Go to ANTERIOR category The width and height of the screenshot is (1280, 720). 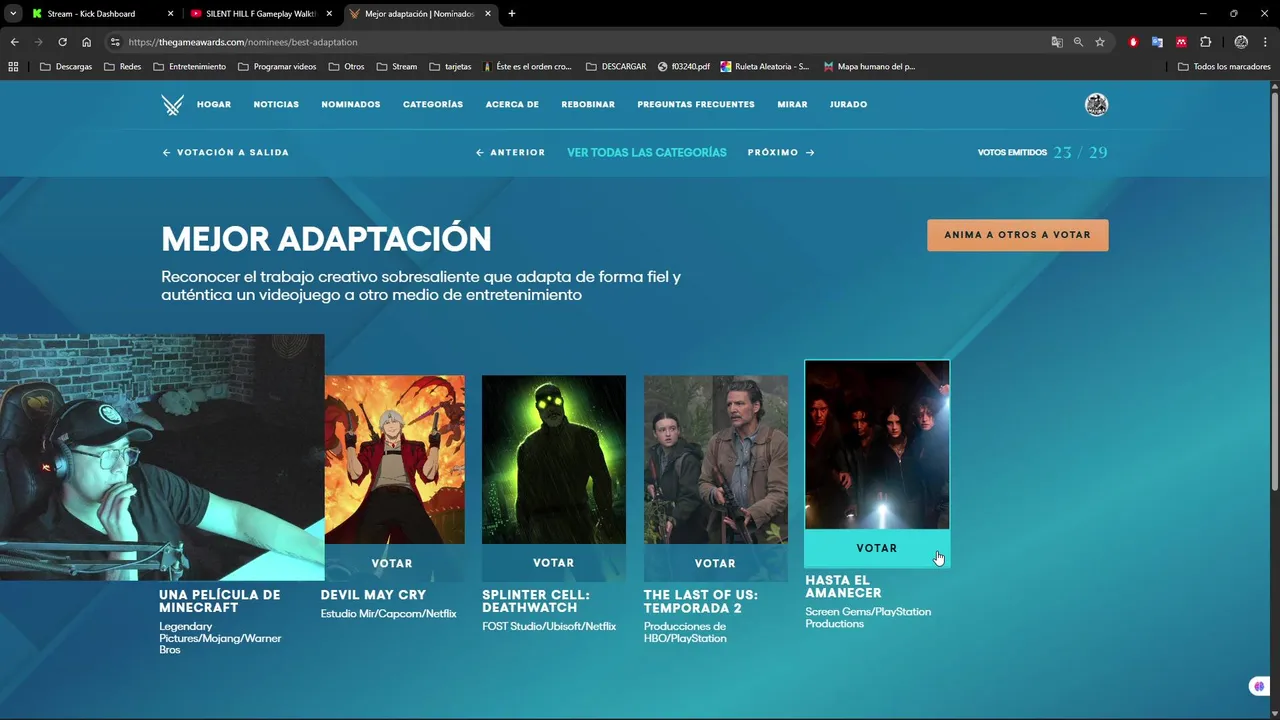coord(510,153)
